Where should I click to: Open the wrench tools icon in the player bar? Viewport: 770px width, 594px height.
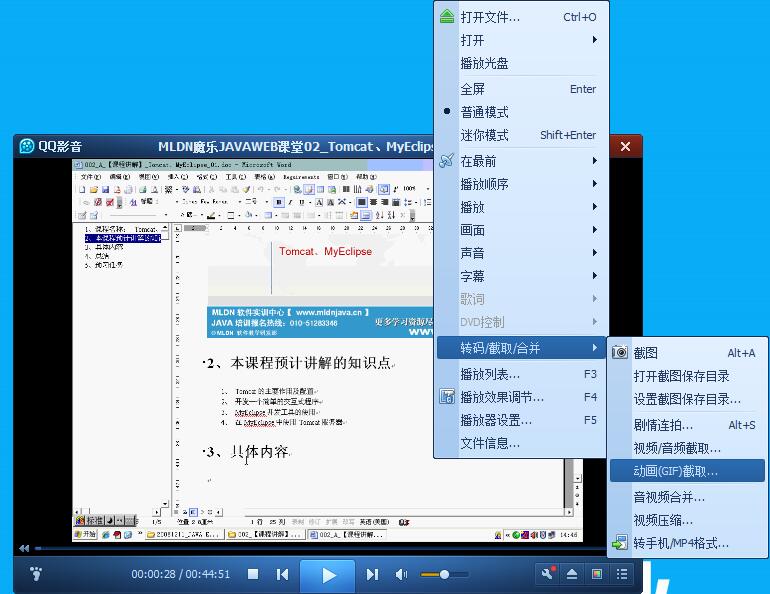tap(548, 573)
